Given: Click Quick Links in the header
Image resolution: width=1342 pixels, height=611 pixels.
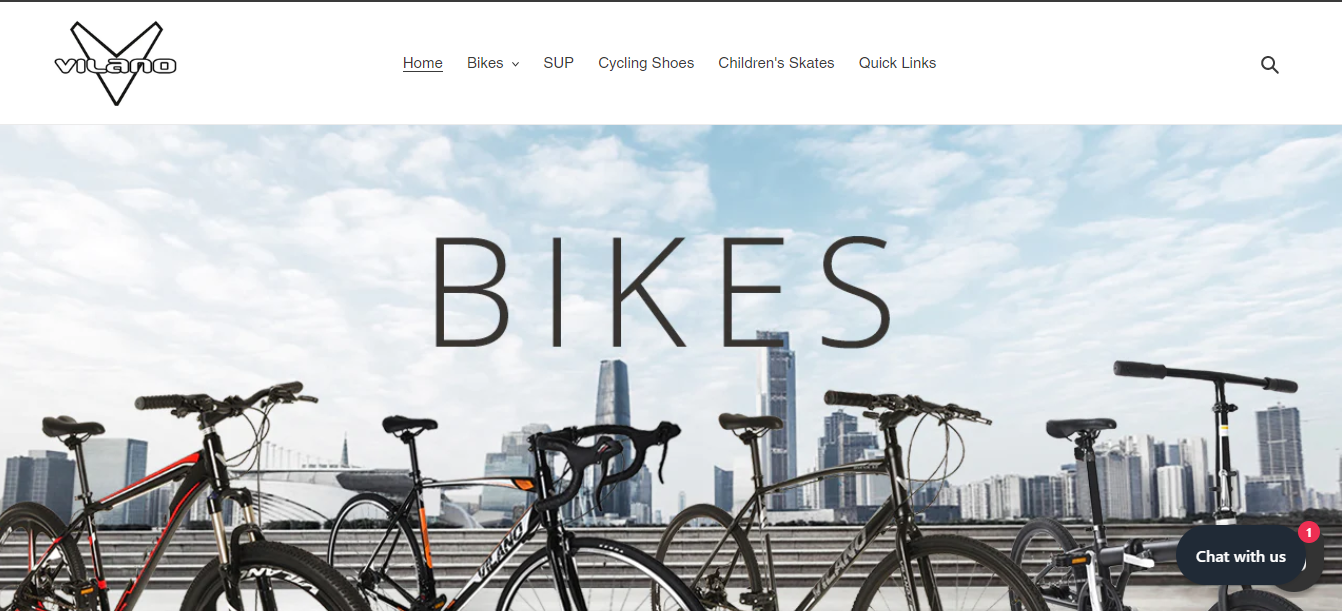Looking at the screenshot, I should click(x=897, y=63).
